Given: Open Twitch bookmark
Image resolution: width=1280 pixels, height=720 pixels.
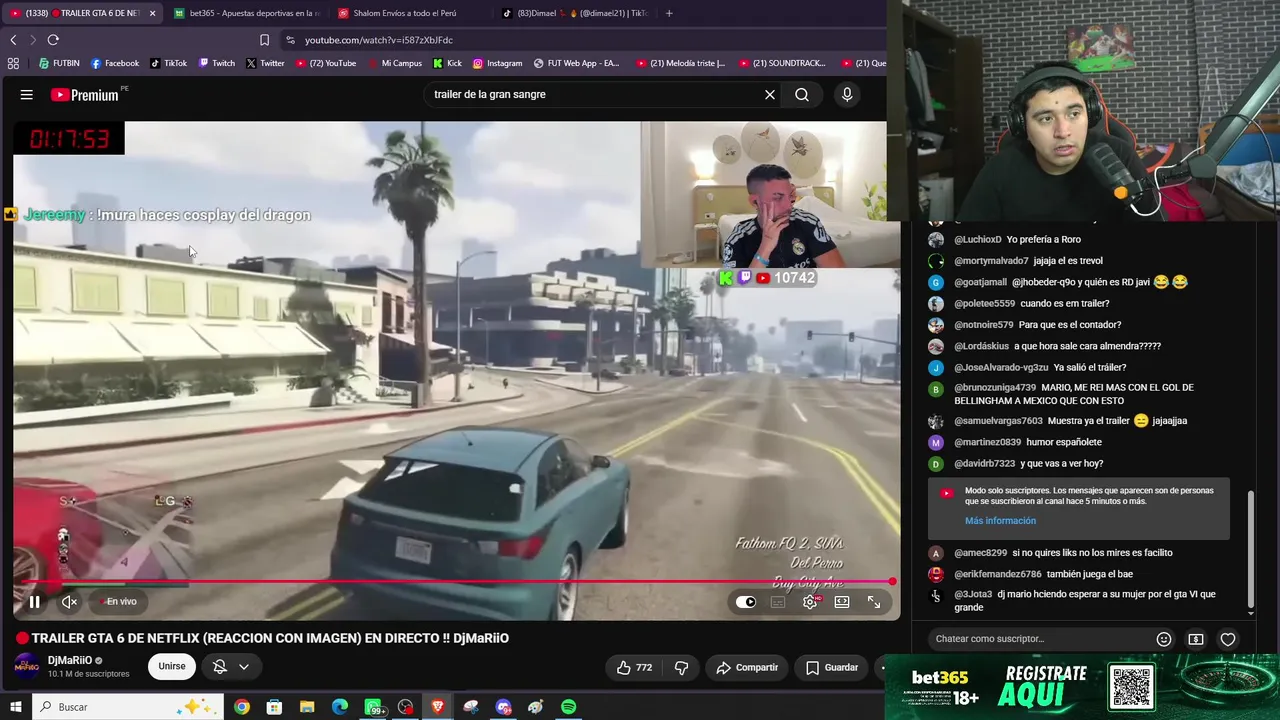Looking at the screenshot, I should 216,63.
